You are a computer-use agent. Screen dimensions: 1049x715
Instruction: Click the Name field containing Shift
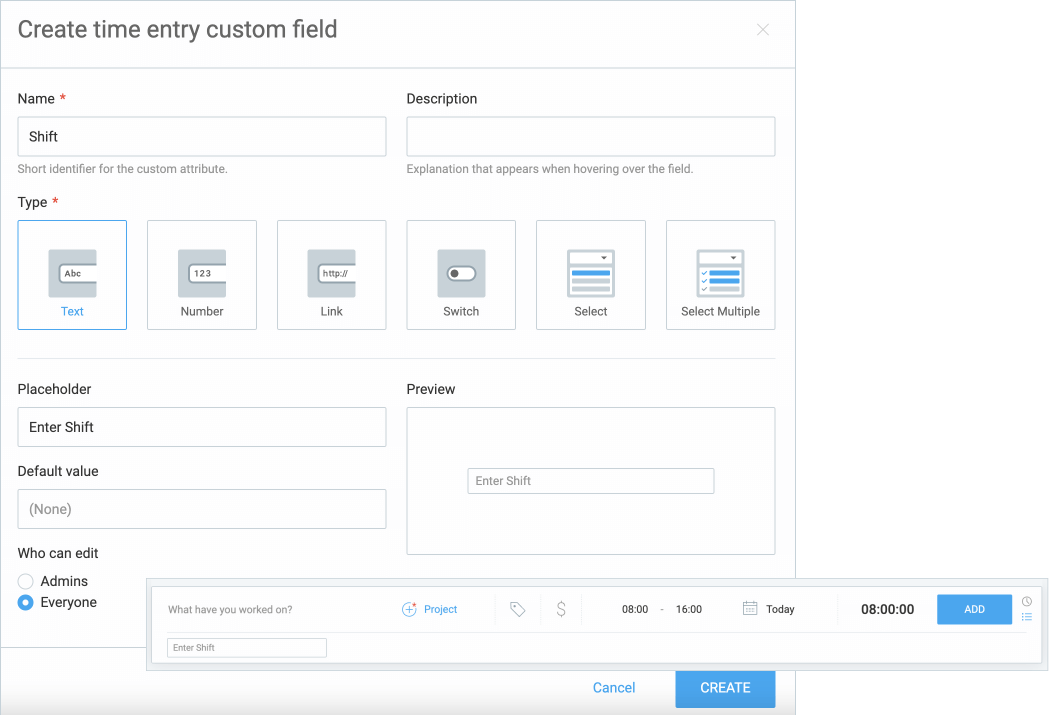click(x=202, y=136)
